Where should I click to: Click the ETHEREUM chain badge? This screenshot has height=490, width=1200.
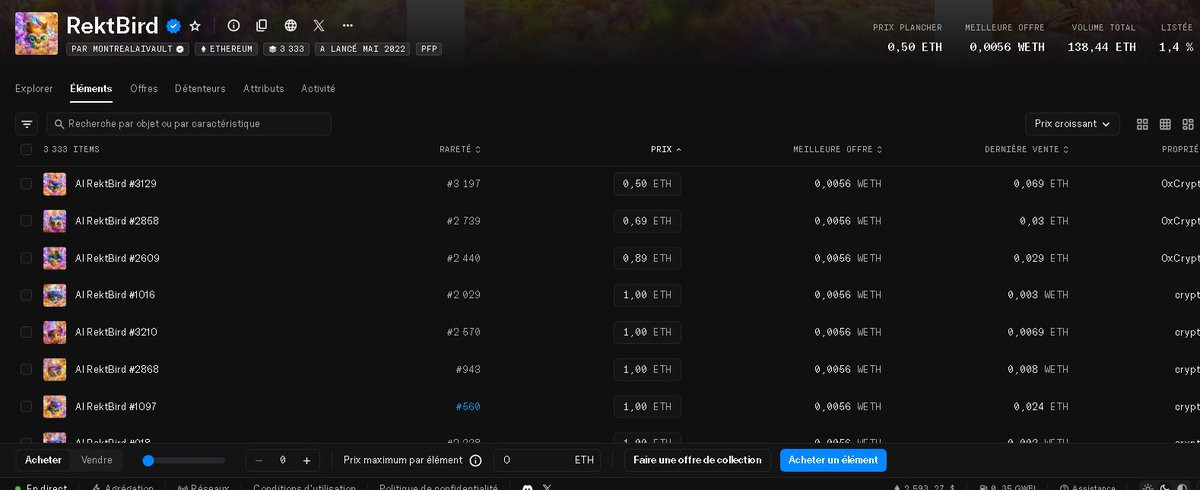[226, 48]
